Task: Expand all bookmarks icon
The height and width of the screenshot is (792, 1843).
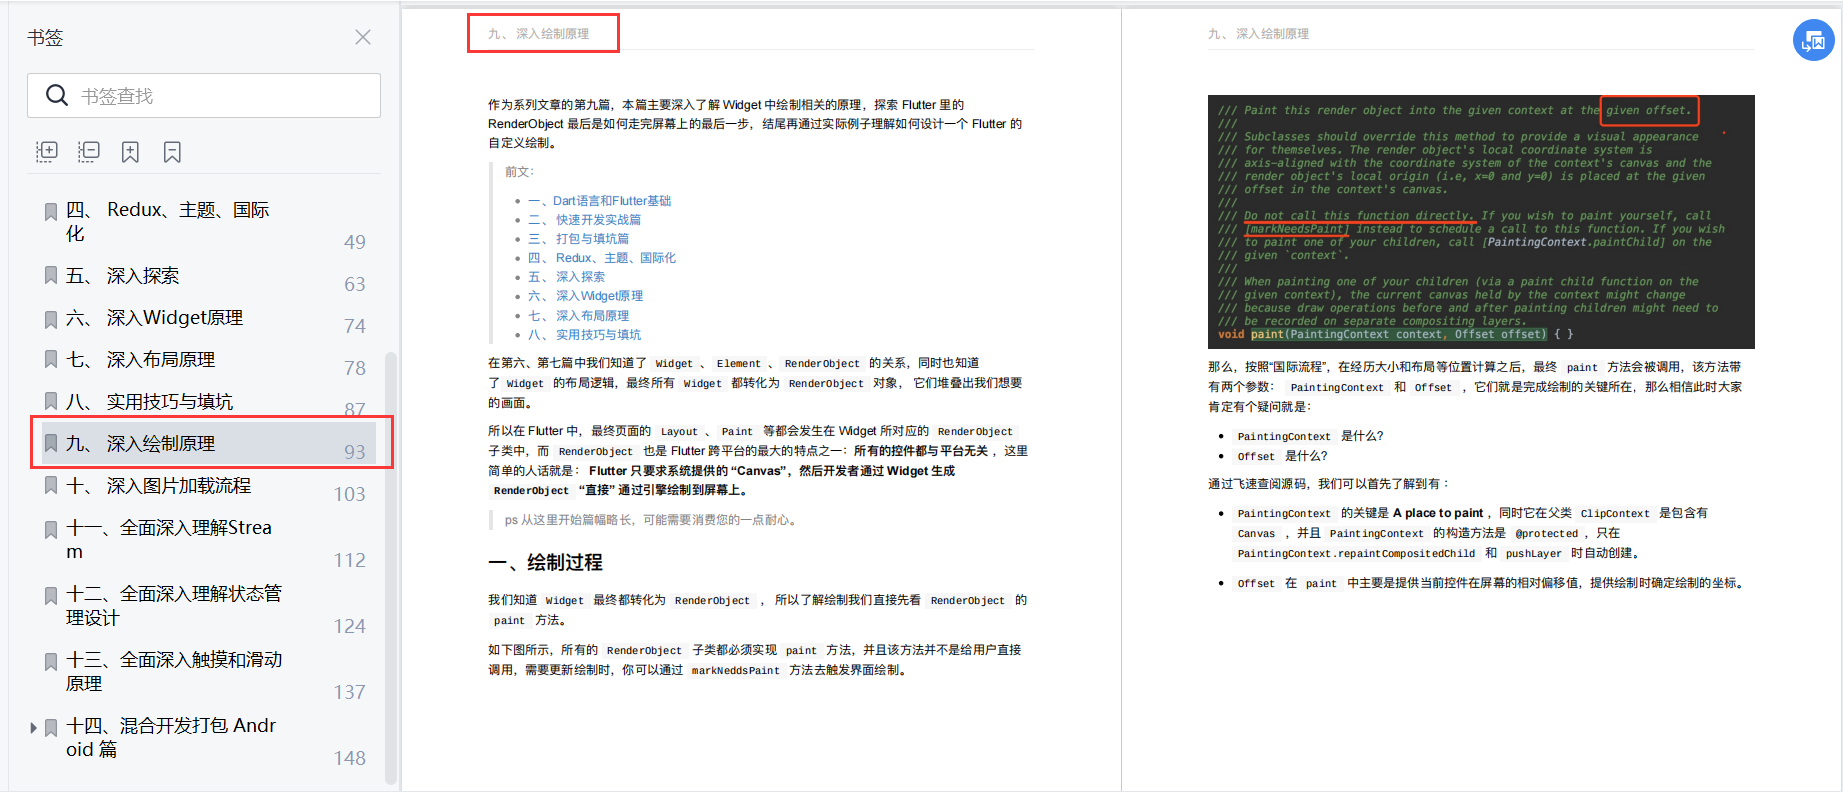Action: click(x=47, y=152)
